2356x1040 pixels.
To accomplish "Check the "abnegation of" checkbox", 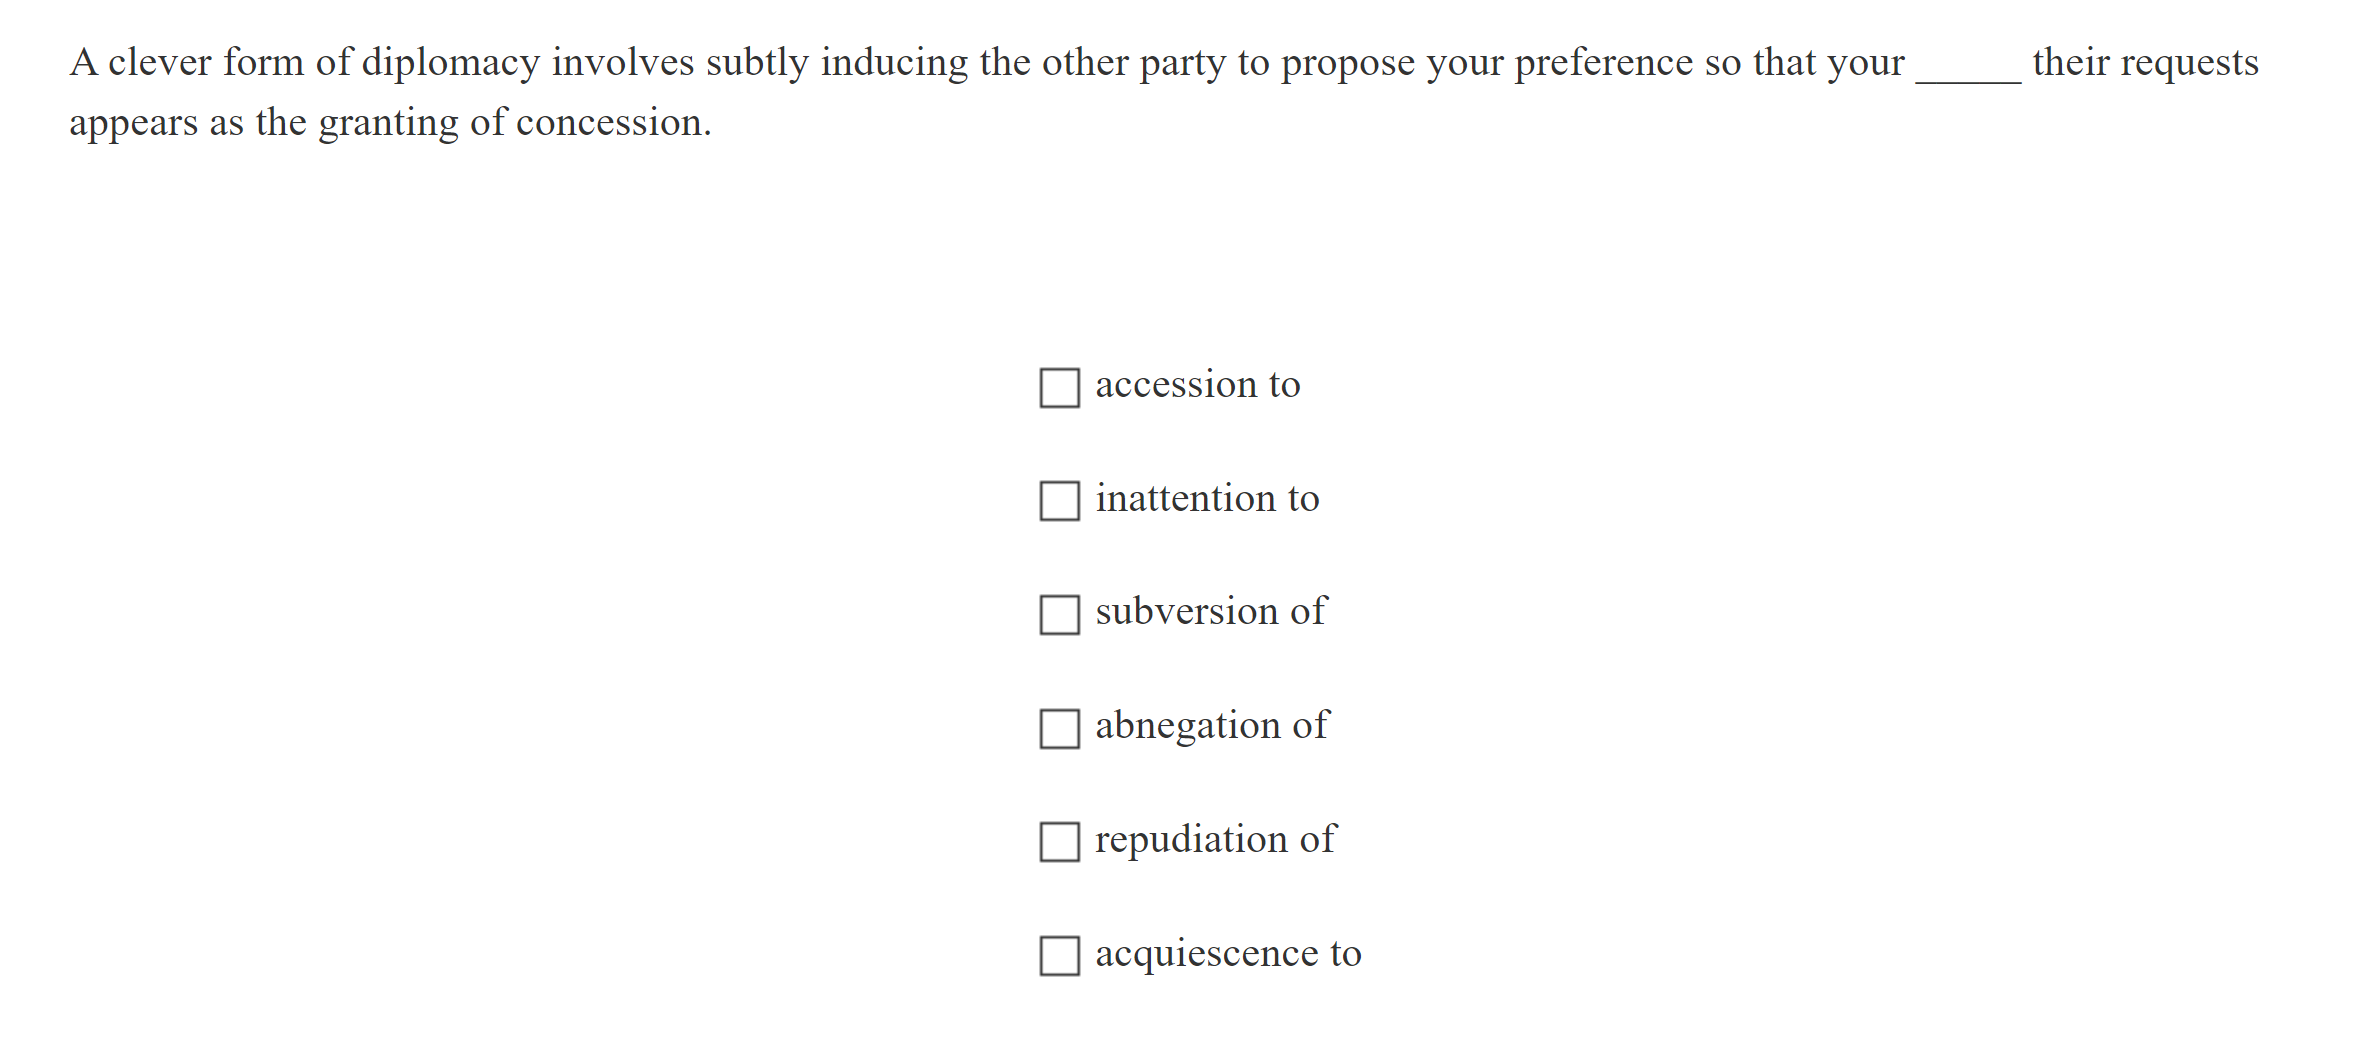I will [x=1059, y=730].
